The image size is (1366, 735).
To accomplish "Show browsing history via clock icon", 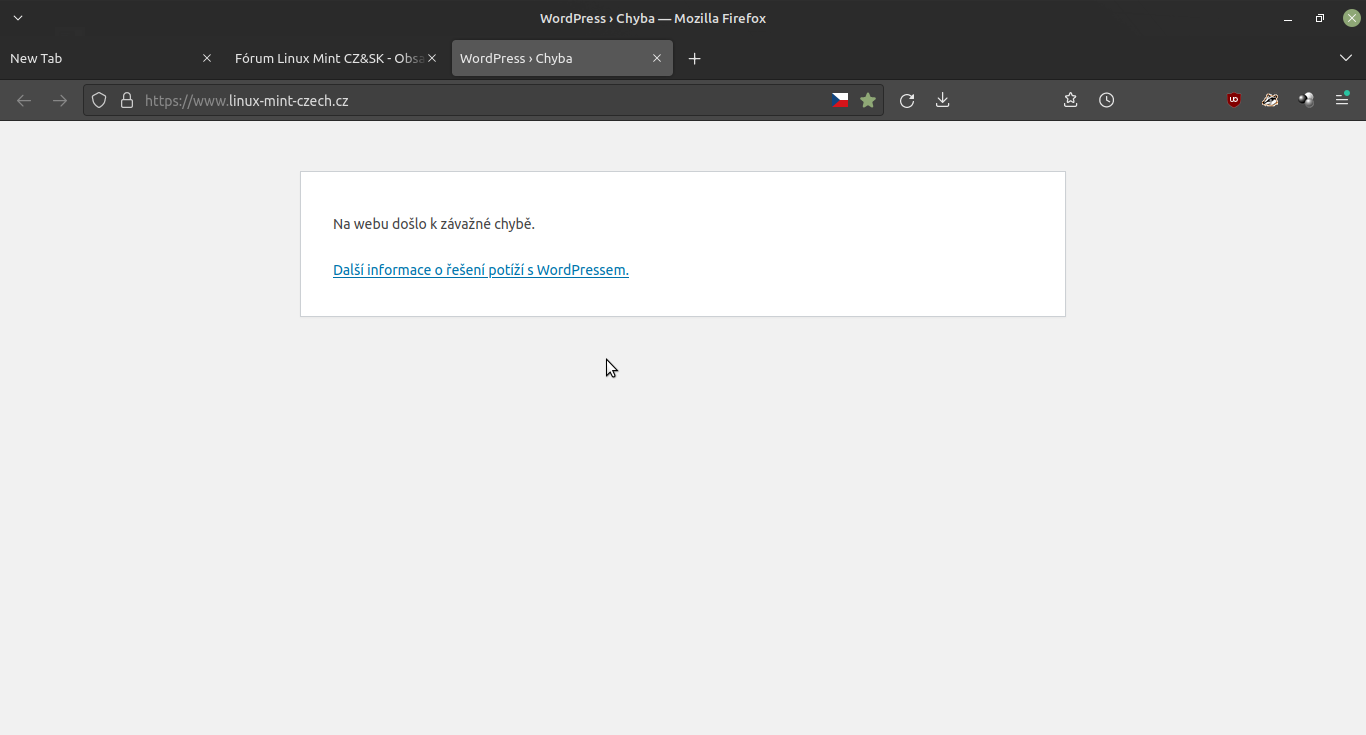I will [1106, 100].
